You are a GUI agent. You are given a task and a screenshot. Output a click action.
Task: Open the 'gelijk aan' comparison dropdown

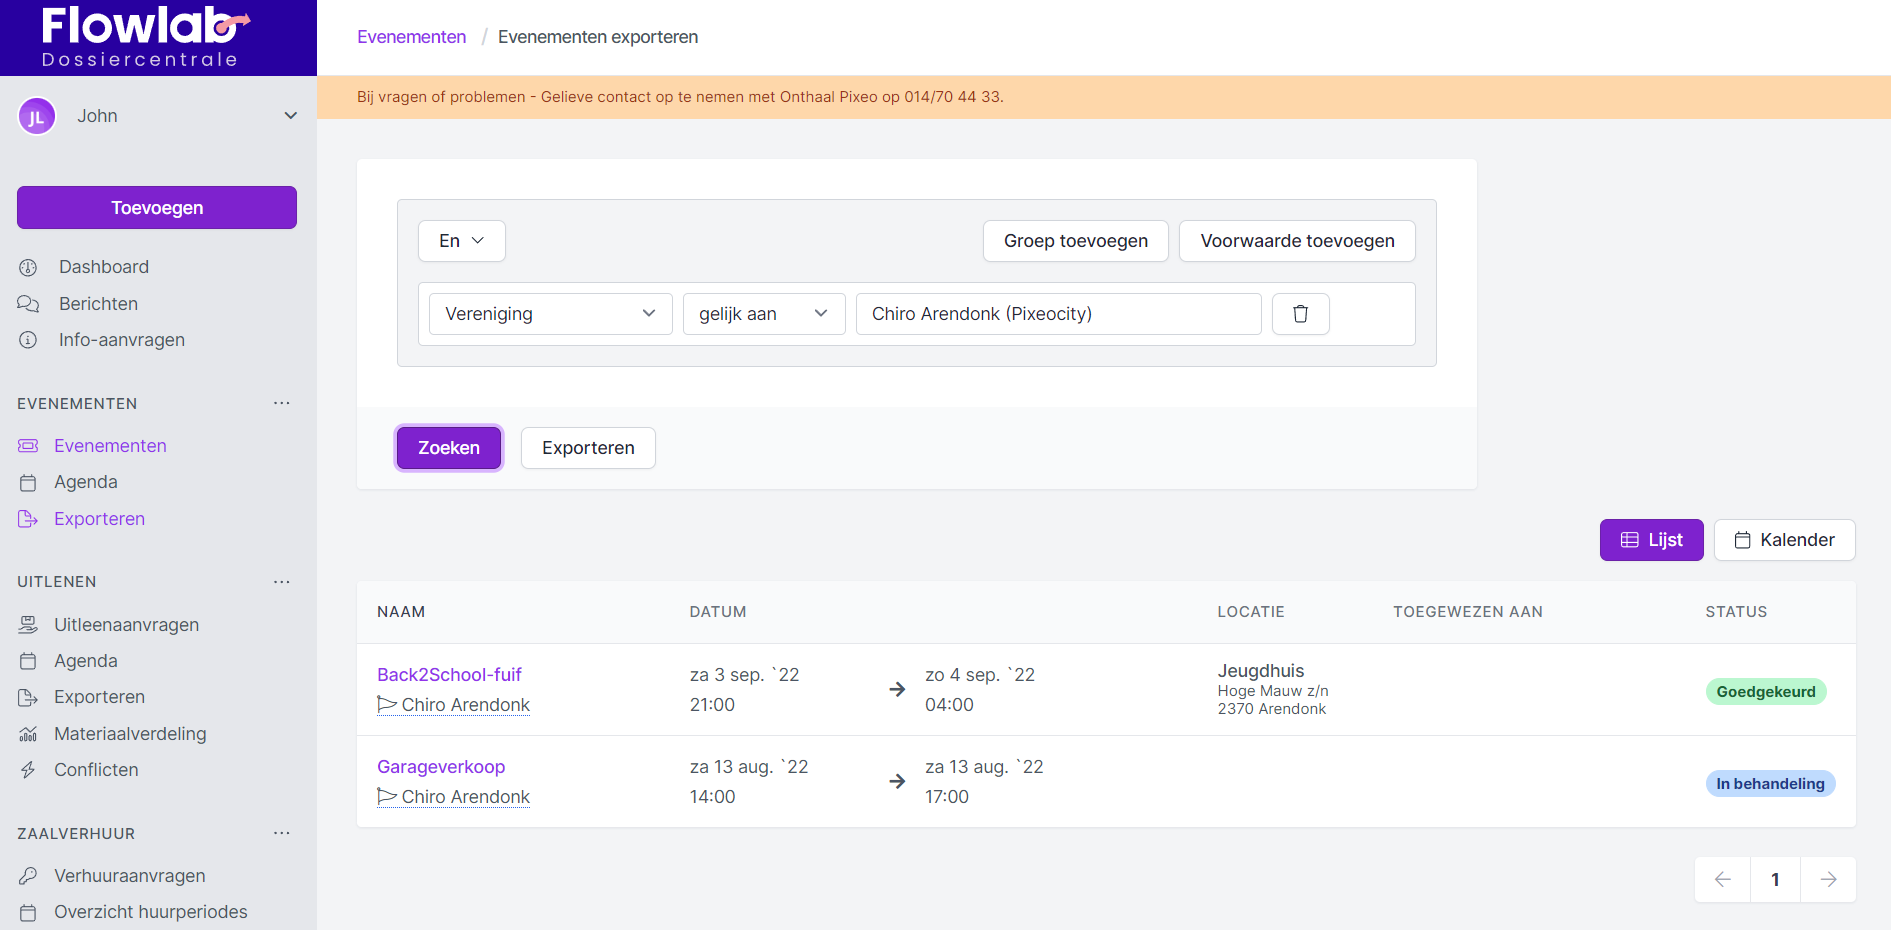[763, 314]
